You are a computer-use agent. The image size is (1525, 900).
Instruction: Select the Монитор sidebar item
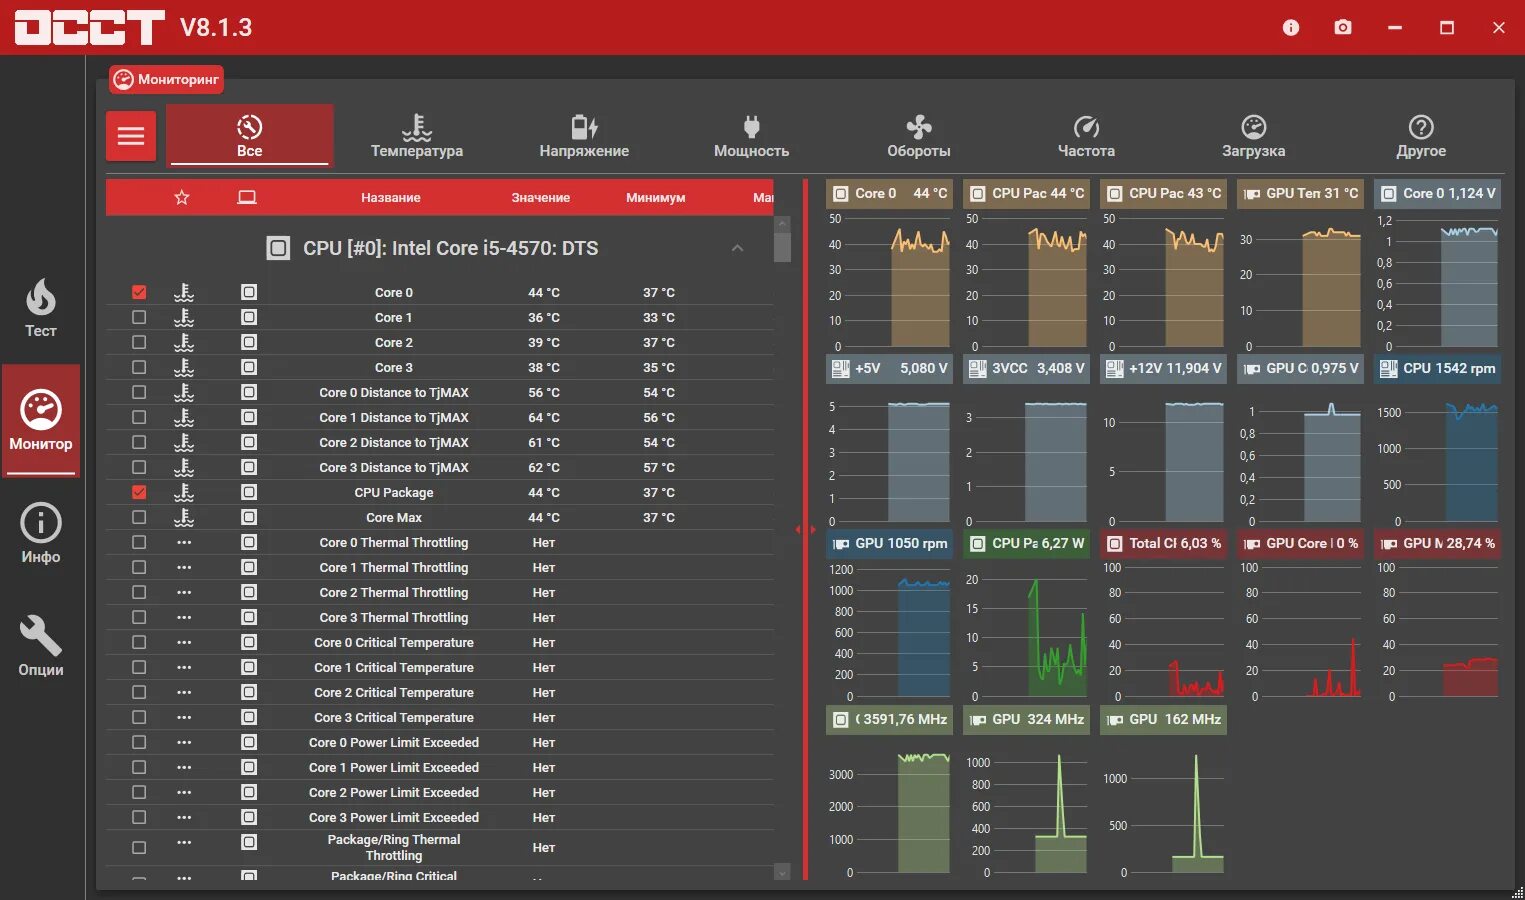click(41, 420)
